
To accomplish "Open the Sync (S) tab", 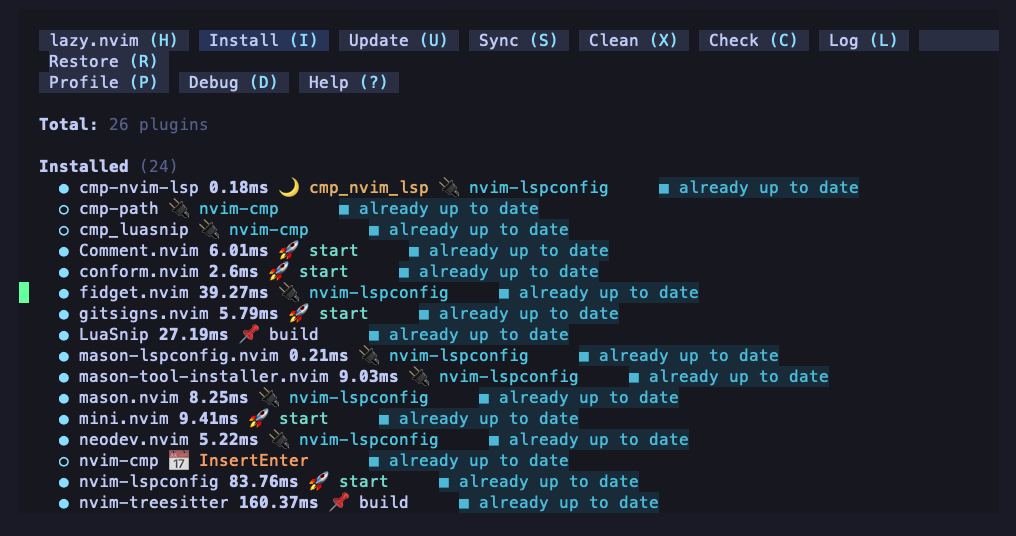I will (518, 40).
